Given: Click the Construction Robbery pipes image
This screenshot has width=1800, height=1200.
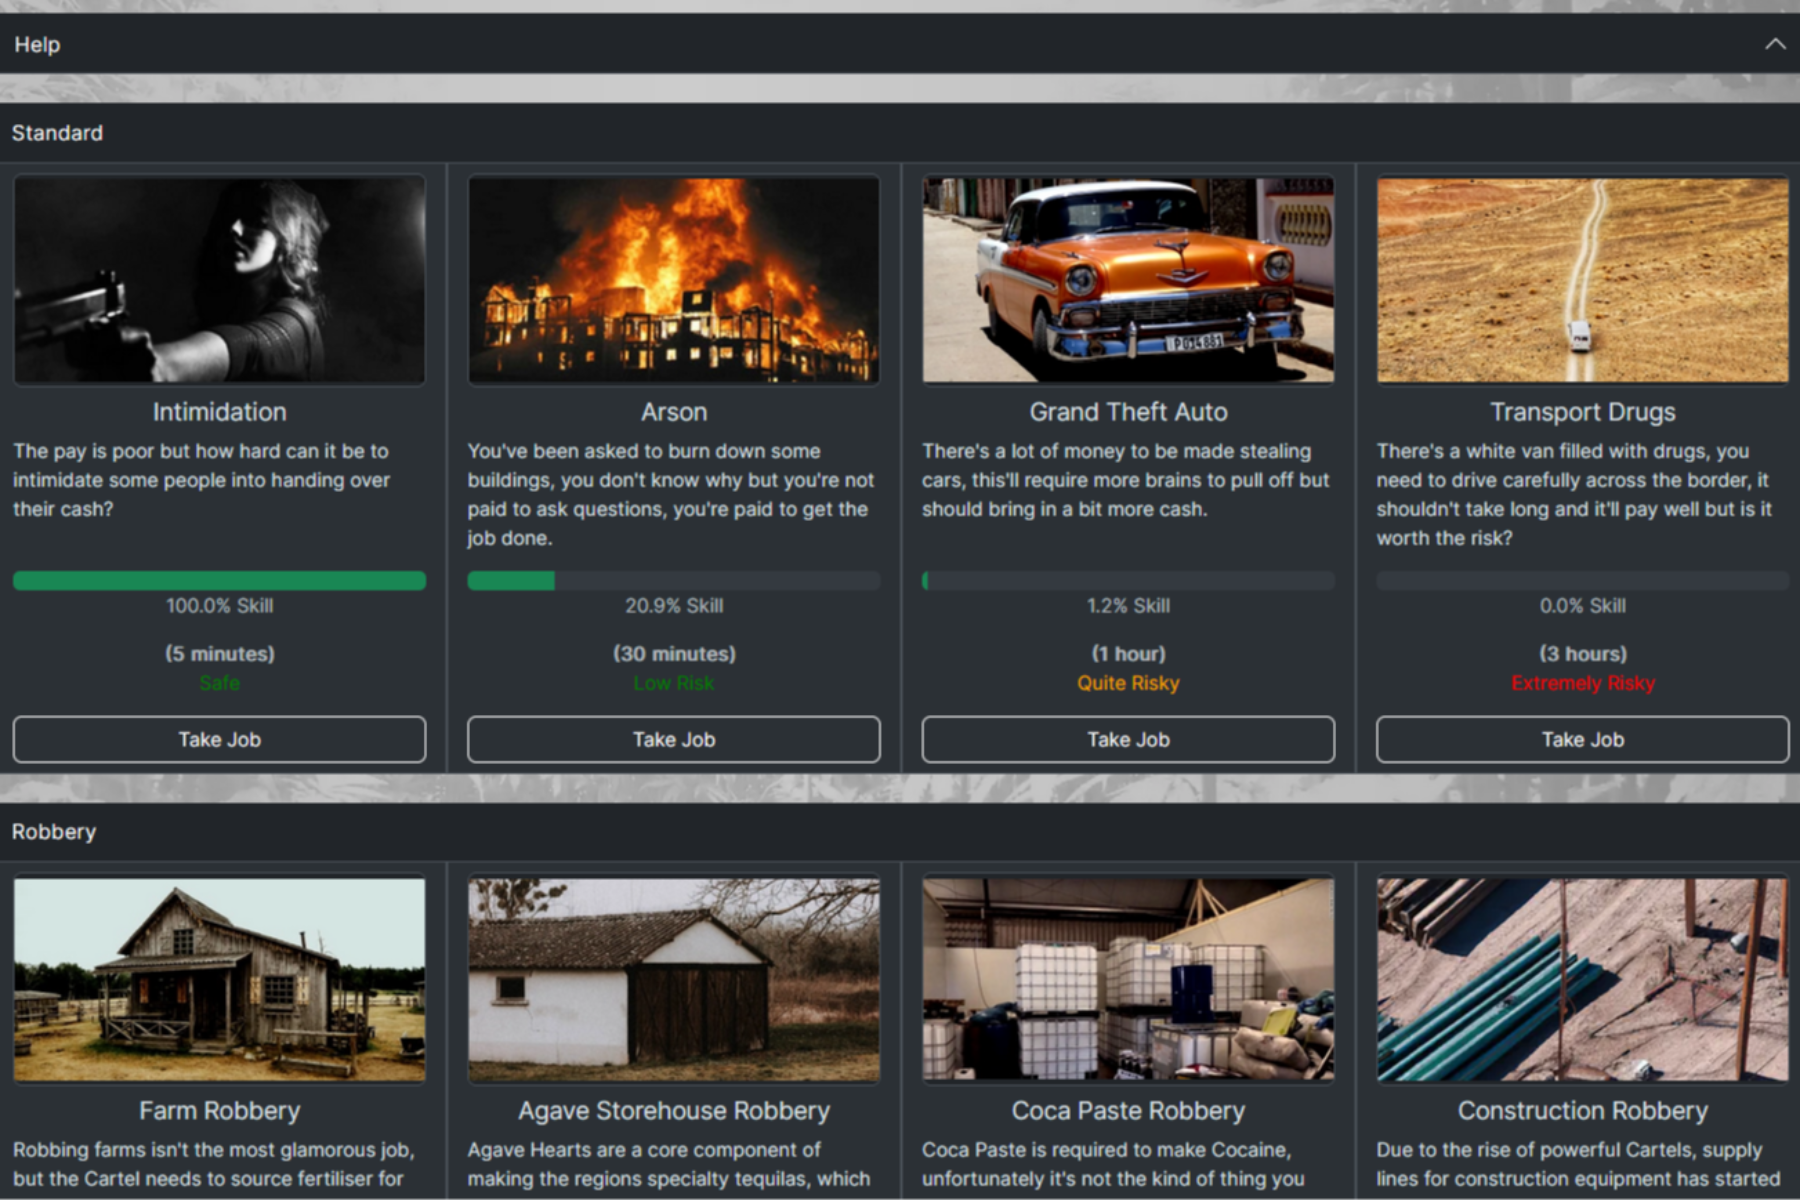Looking at the screenshot, I should pyautogui.click(x=1582, y=980).
